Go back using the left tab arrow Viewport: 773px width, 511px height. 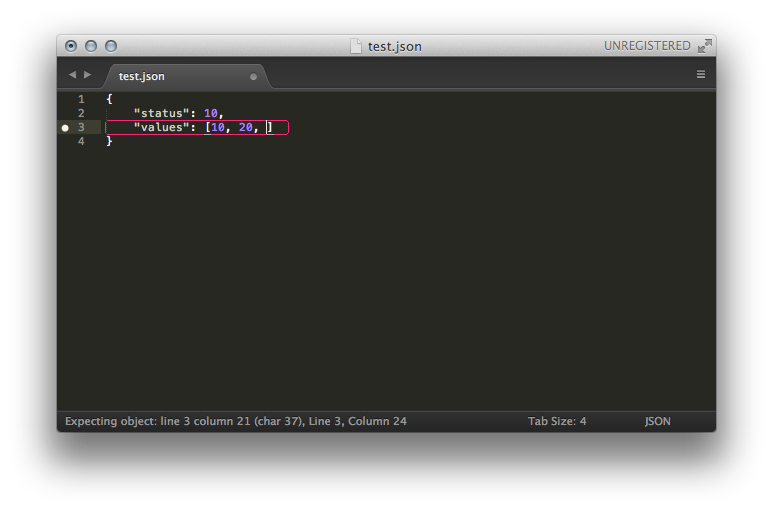click(x=72, y=74)
